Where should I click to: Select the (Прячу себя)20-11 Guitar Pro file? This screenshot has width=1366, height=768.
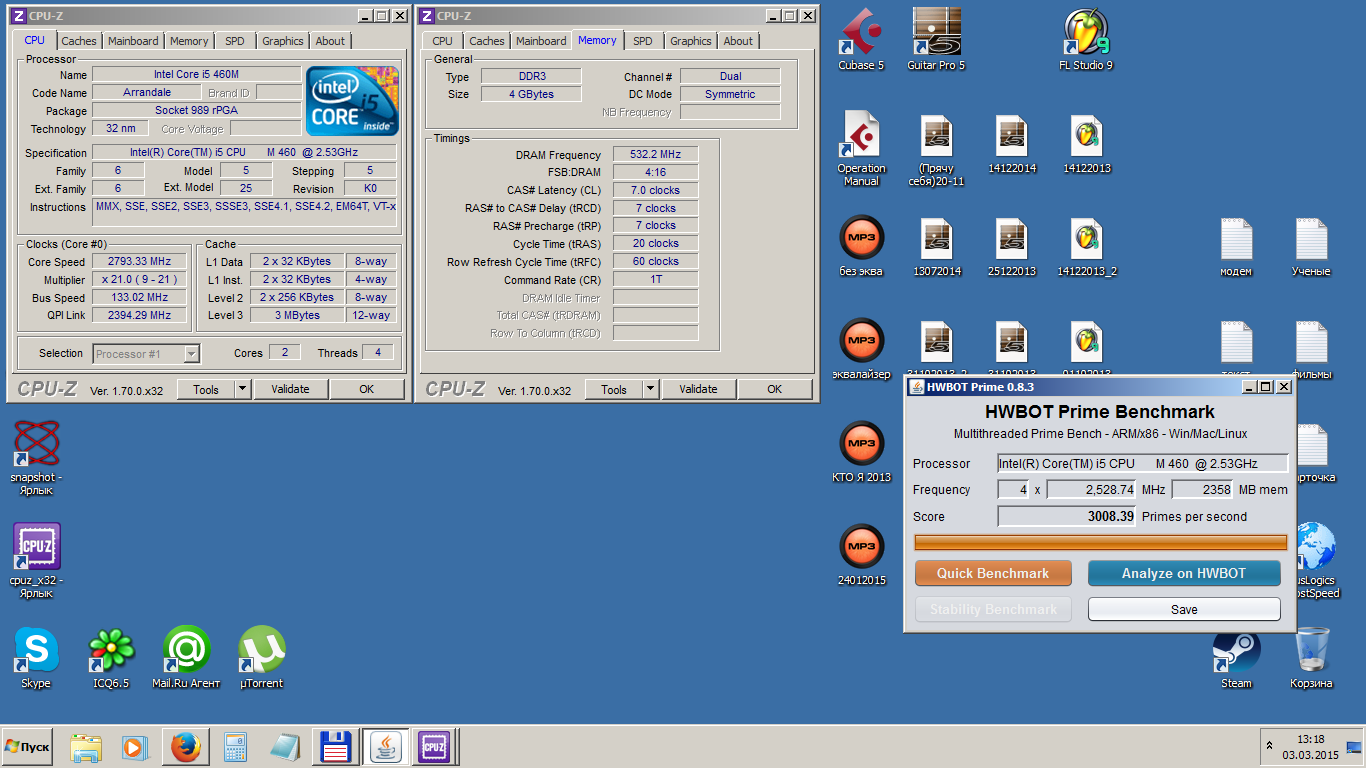[936, 148]
